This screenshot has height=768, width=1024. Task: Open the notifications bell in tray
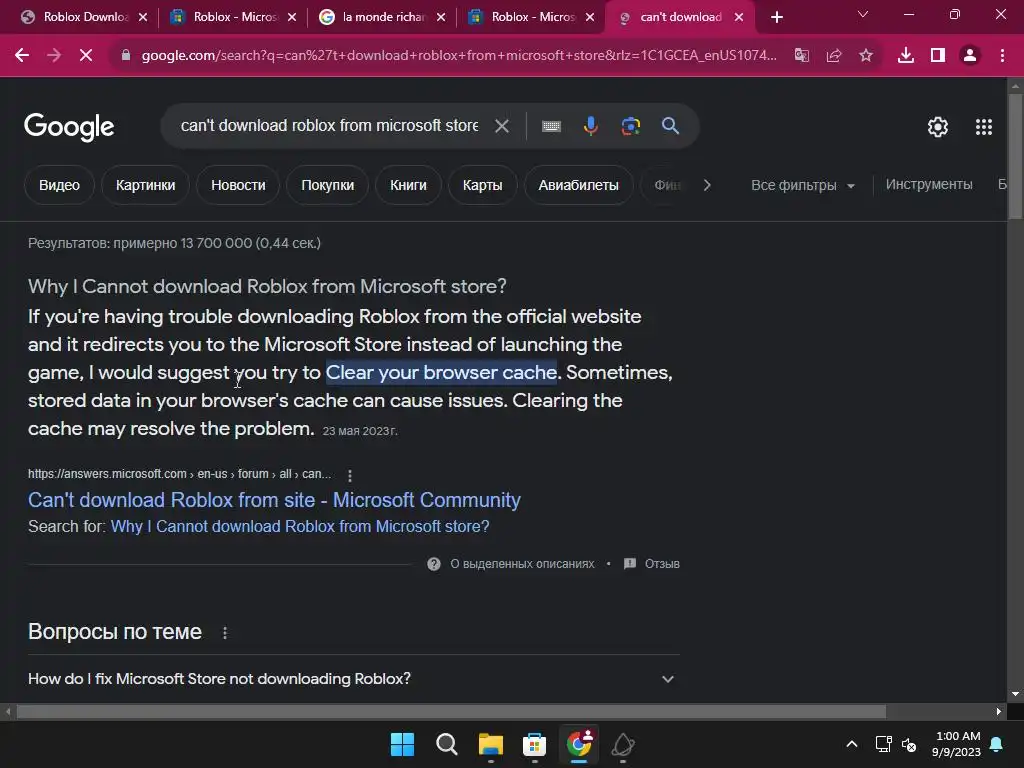click(997, 744)
